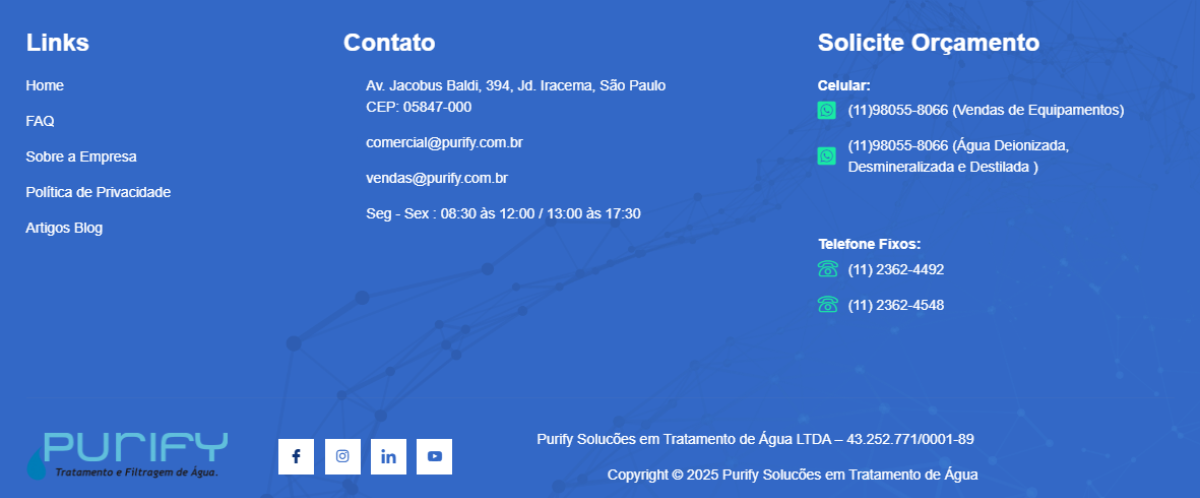The image size is (1200, 498).
Task: Call landline number (11) 2362-4492
Action: pyautogui.click(x=896, y=269)
